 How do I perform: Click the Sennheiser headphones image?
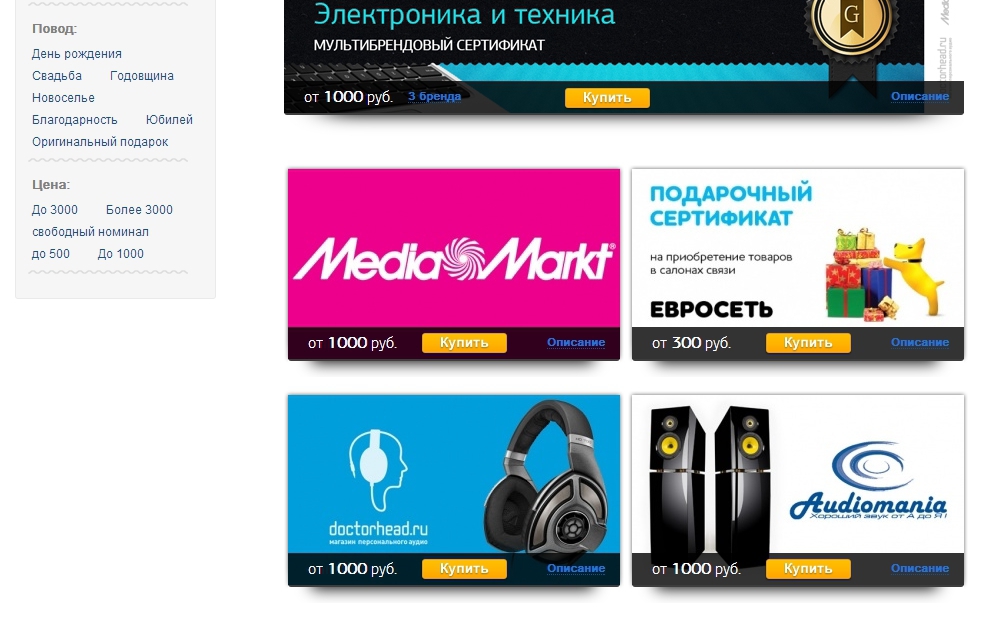(x=547, y=478)
